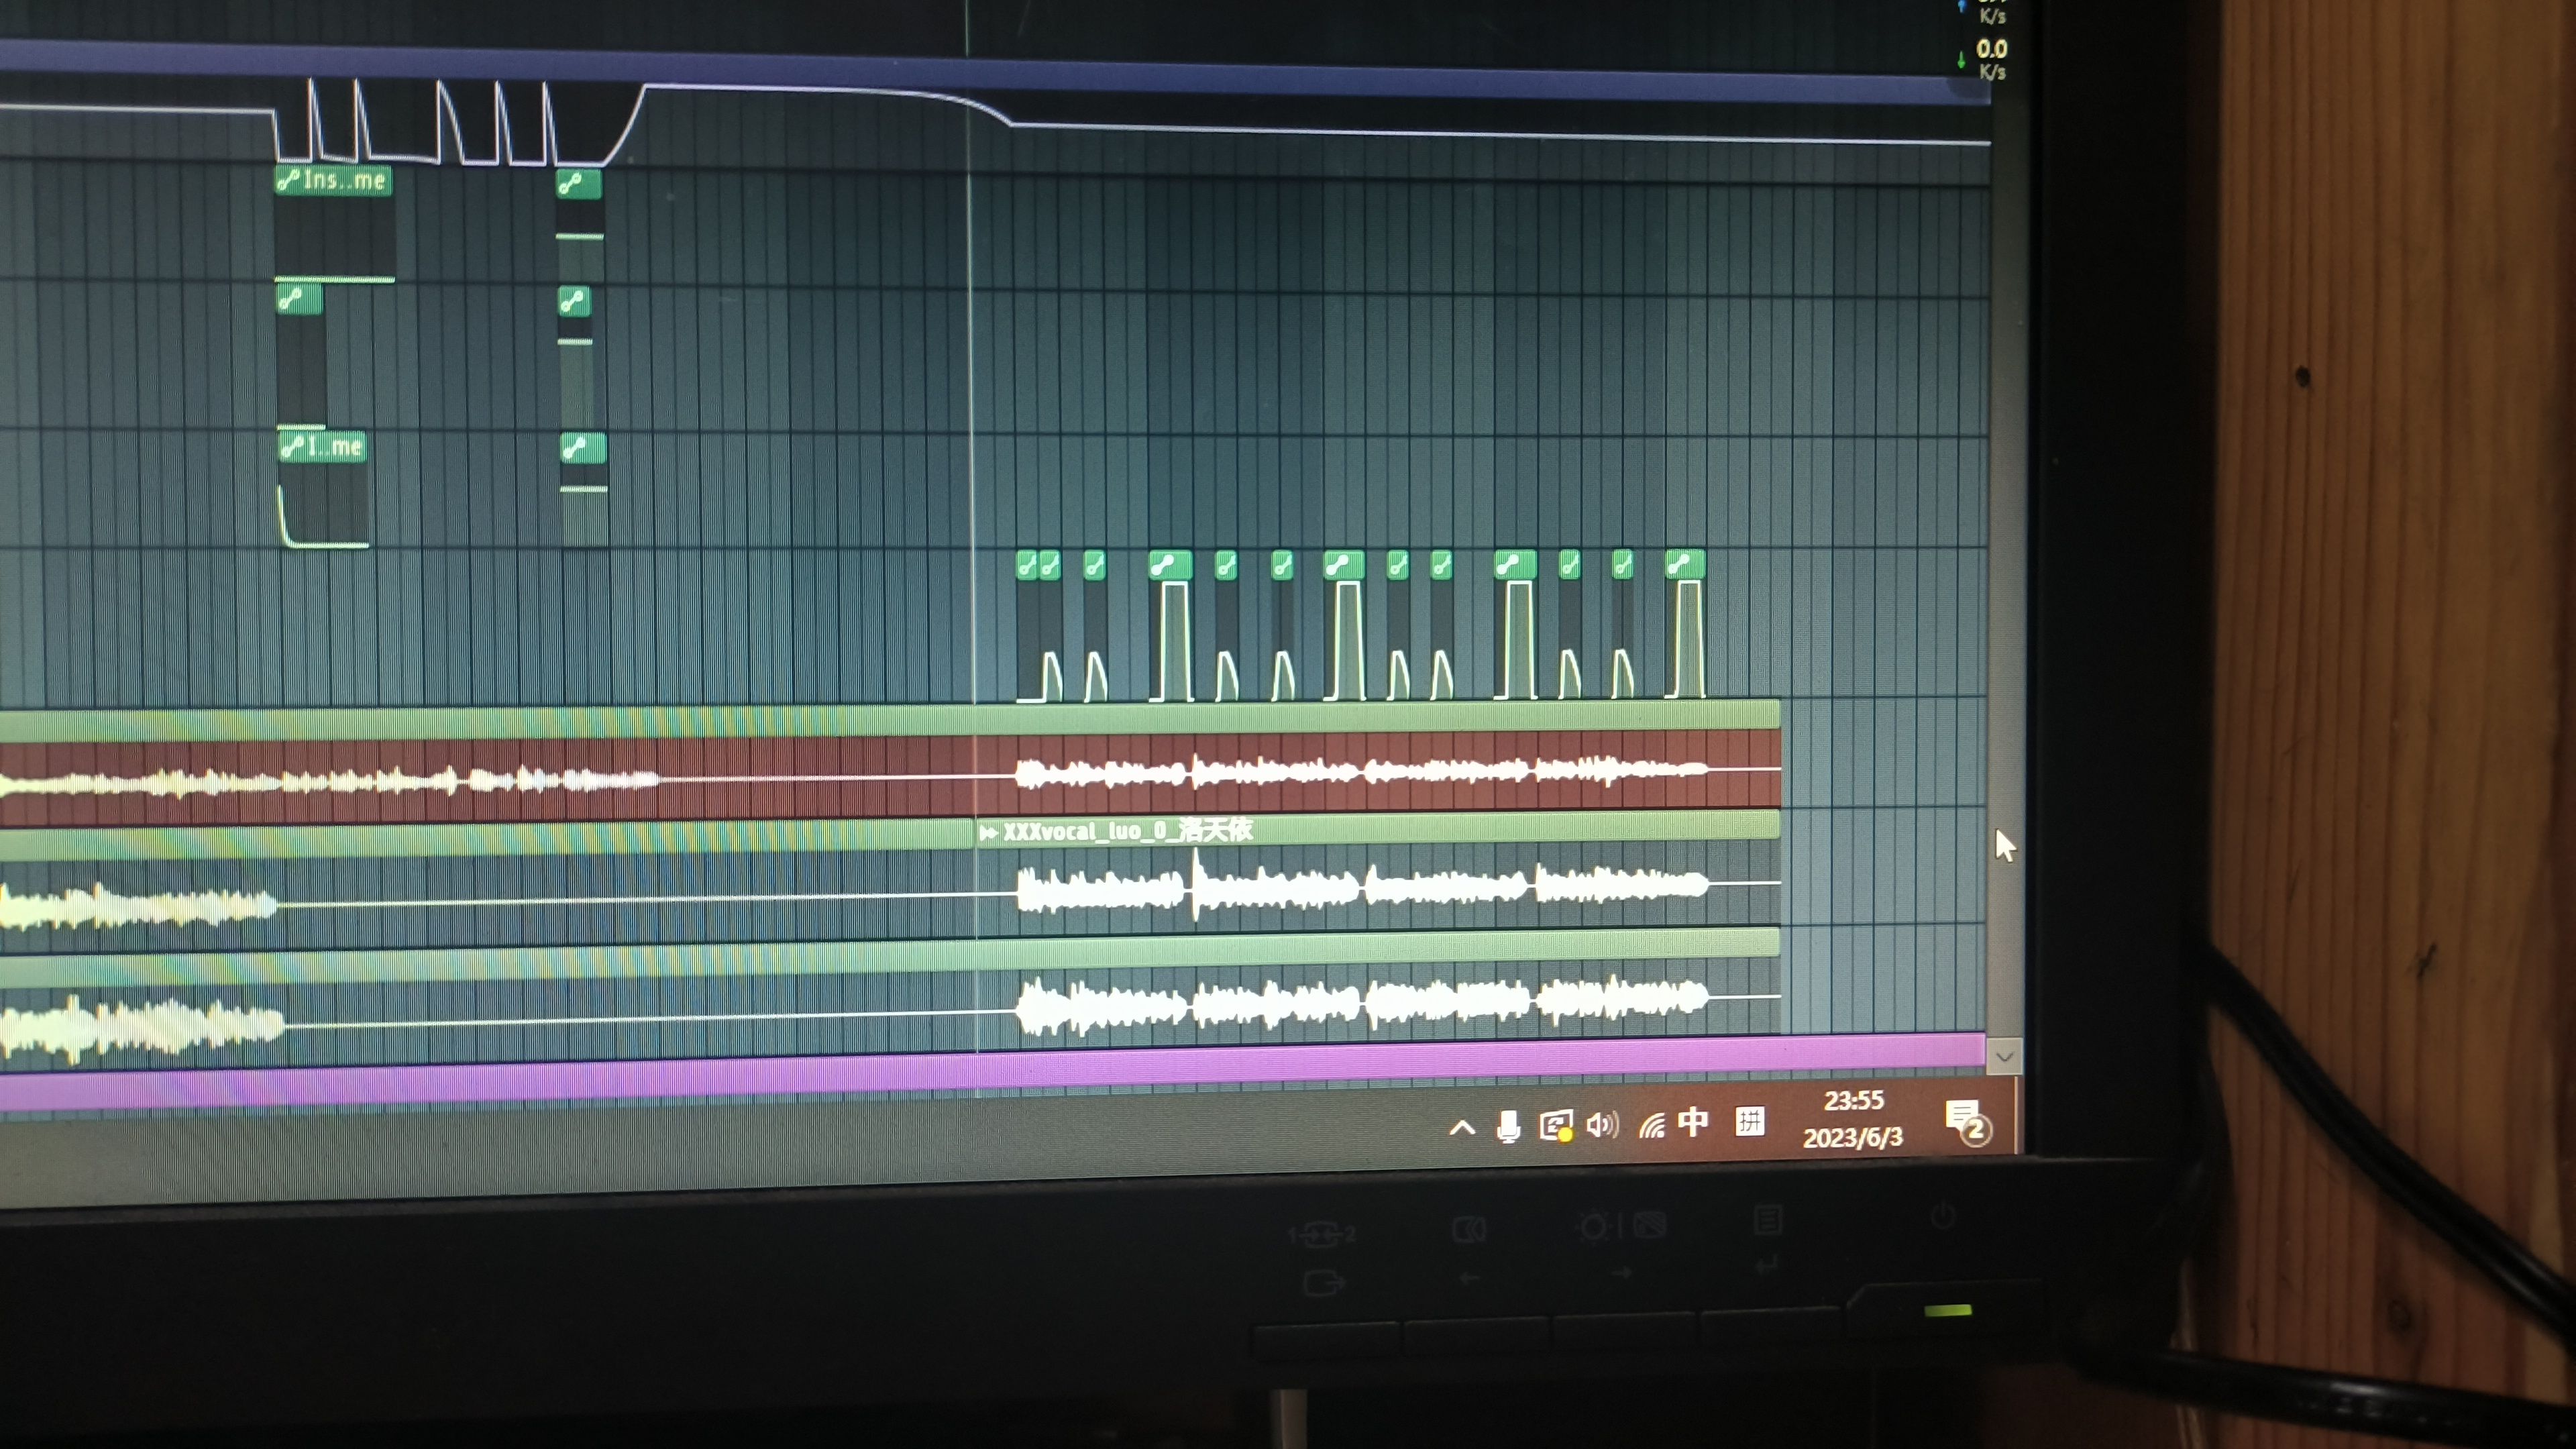Open the notification center with 2 badge
Viewport: 2576px width, 1449px height.
(x=1967, y=1121)
